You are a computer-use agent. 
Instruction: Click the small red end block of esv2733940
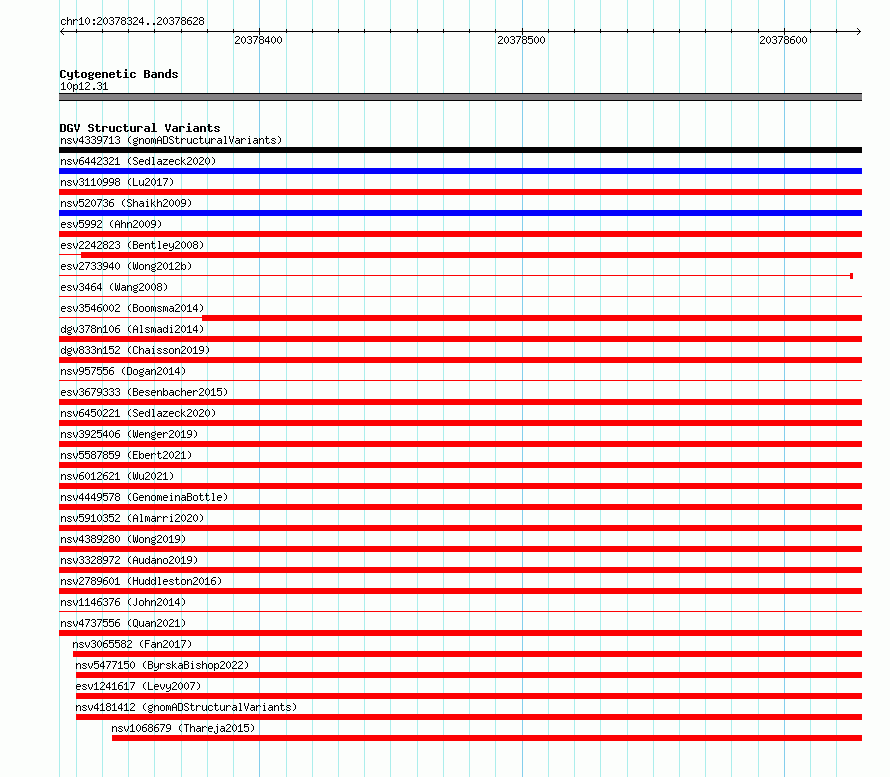851,276
